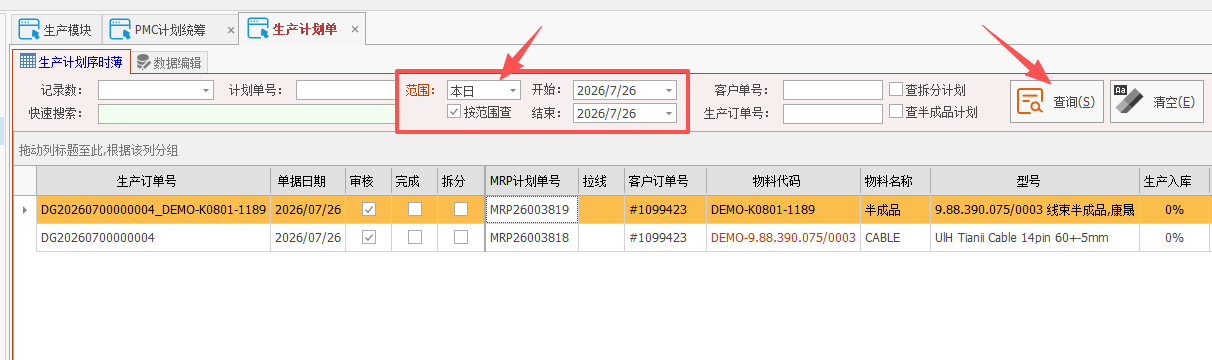Click the 生产模块 tab window icon
This screenshot has height=360, width=1212.
click(x=29, y=29)
